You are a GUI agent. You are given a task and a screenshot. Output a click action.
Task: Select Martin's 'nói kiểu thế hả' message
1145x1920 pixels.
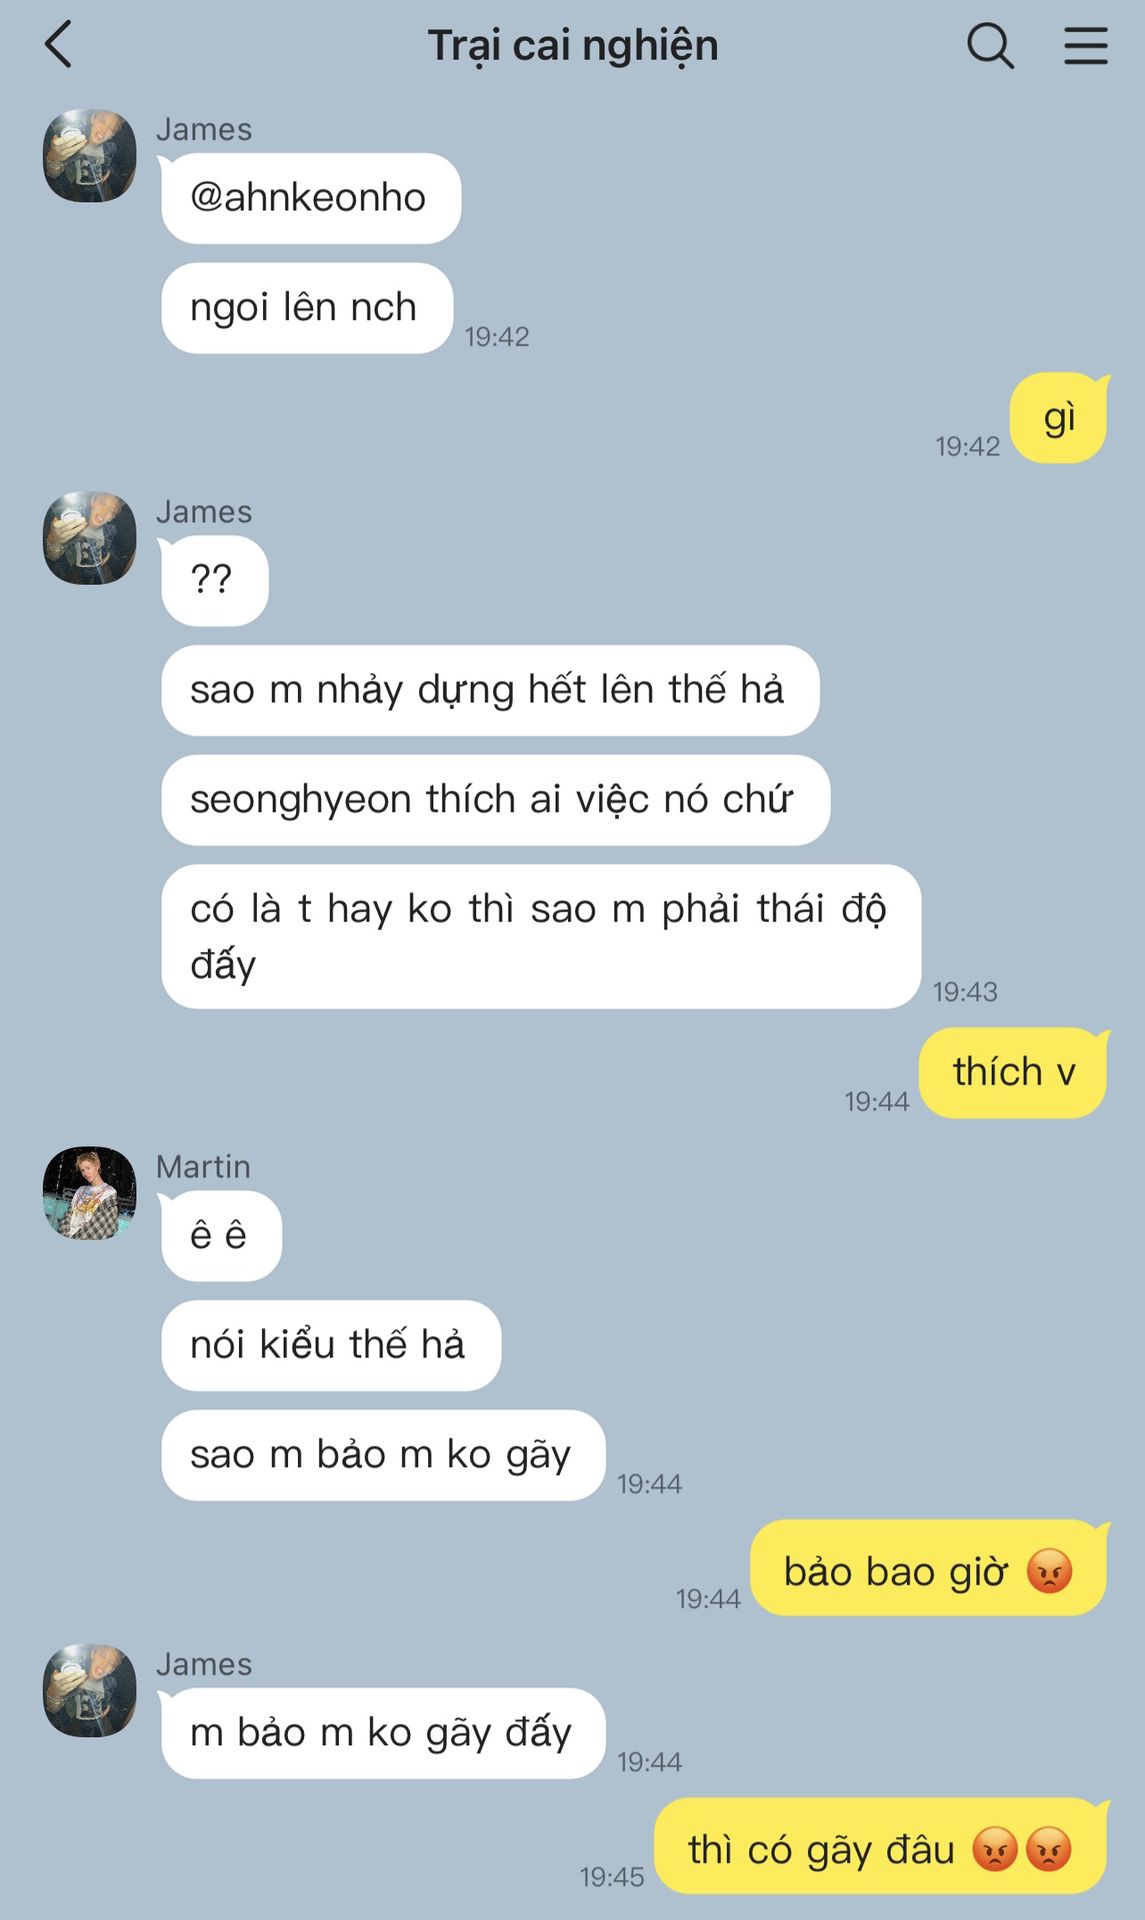click(331, 1345)
